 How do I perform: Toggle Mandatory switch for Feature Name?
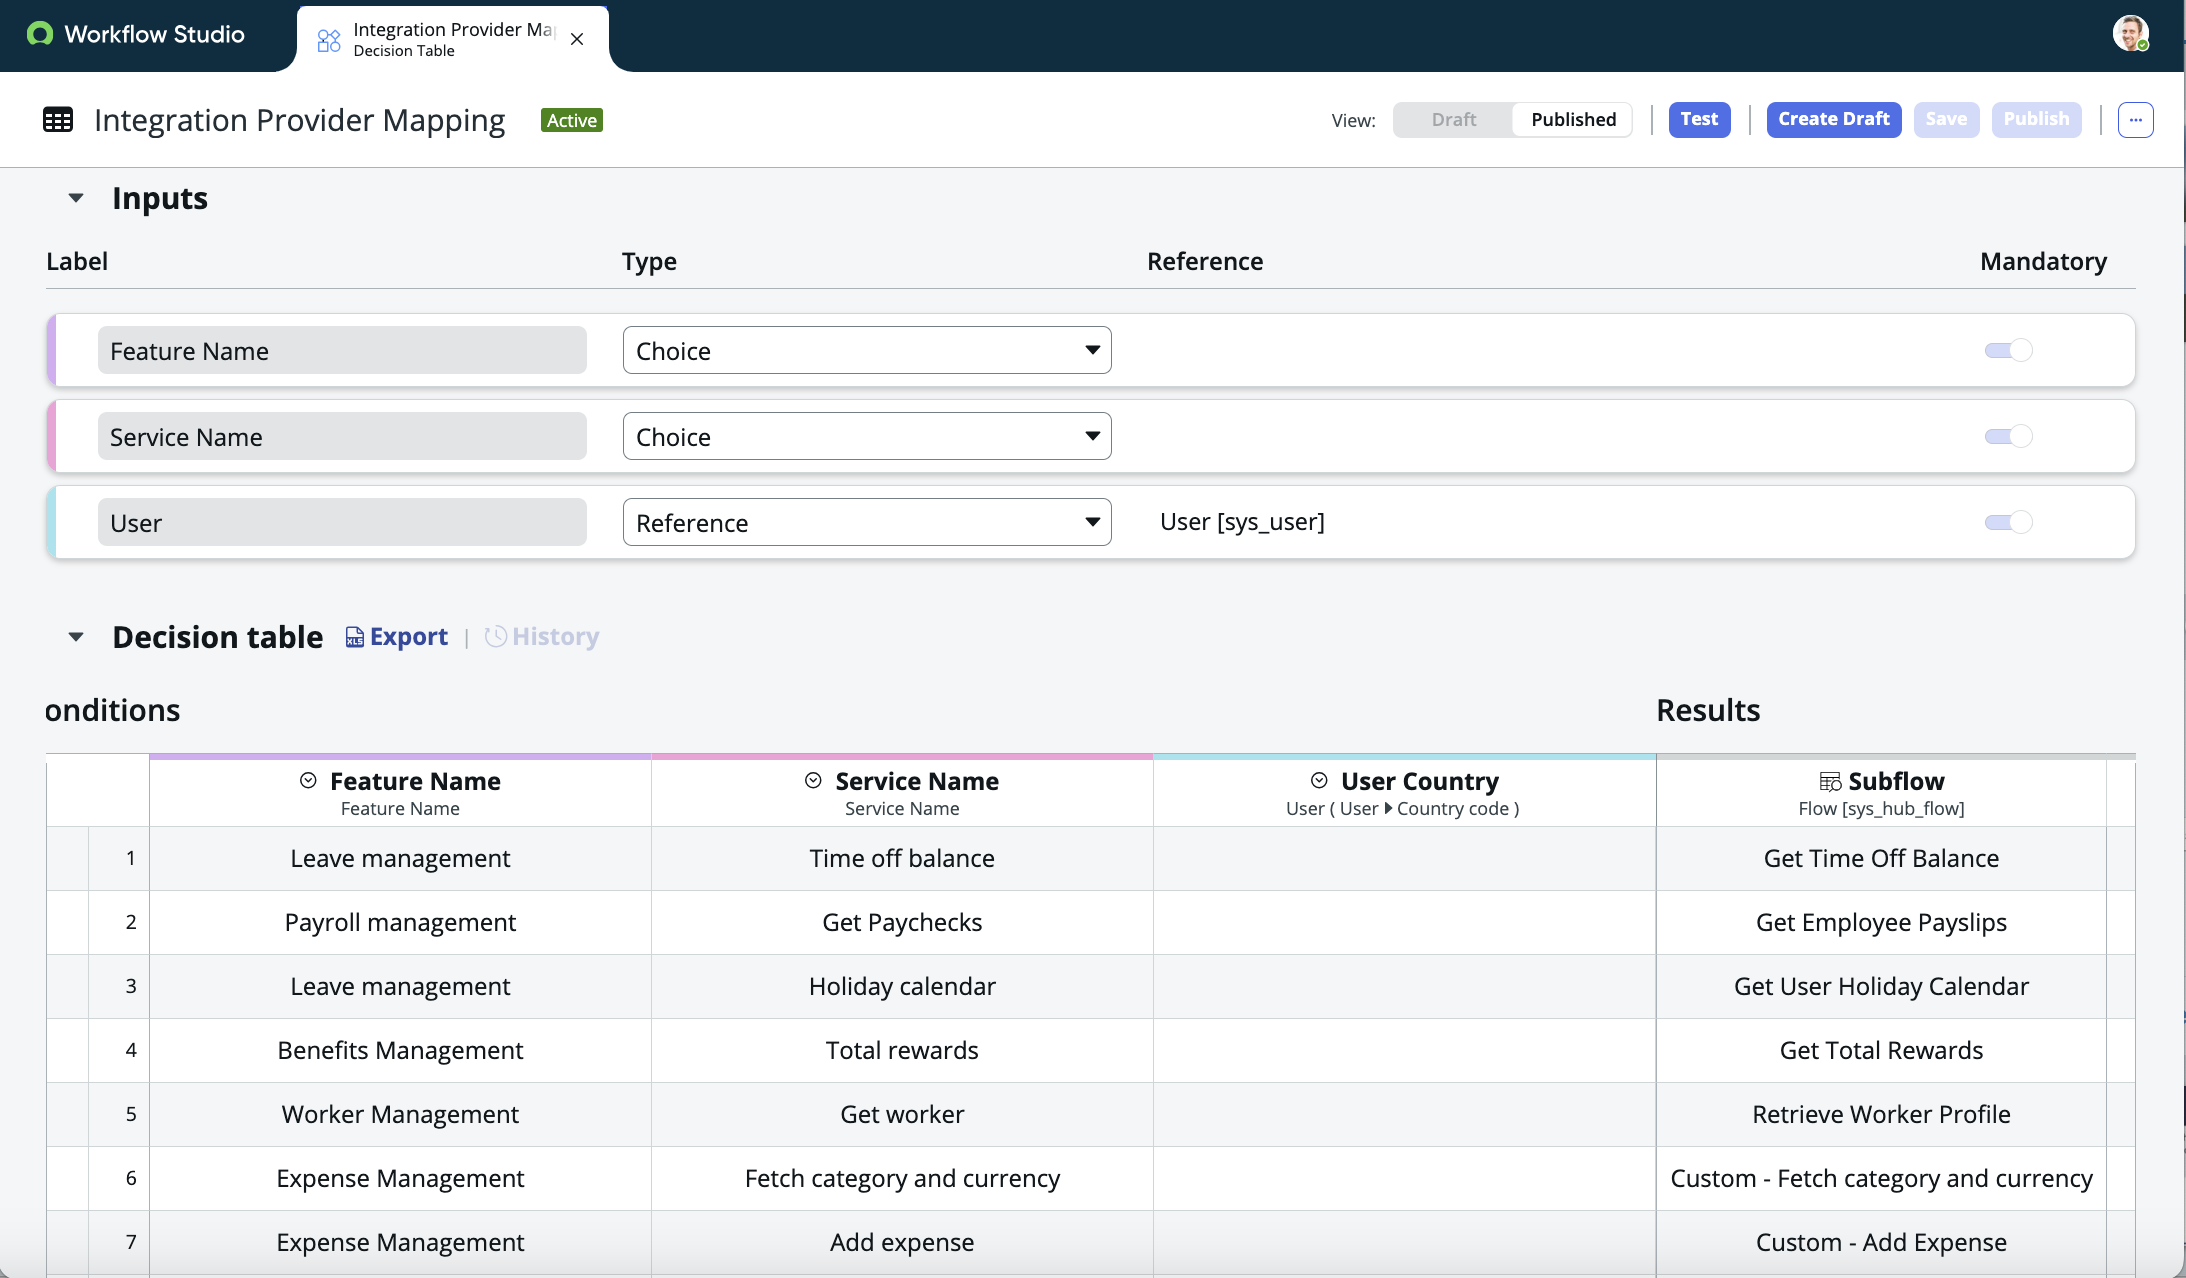[x=2008, y=350]
